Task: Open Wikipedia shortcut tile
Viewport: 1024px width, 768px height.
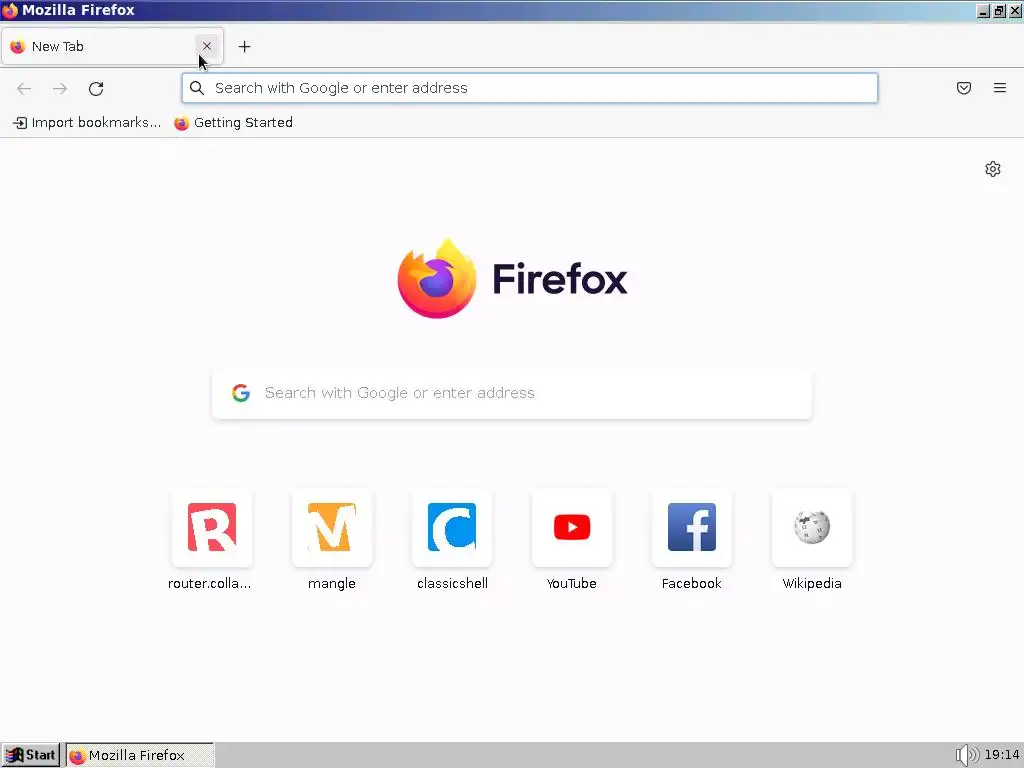Action: 812,540
